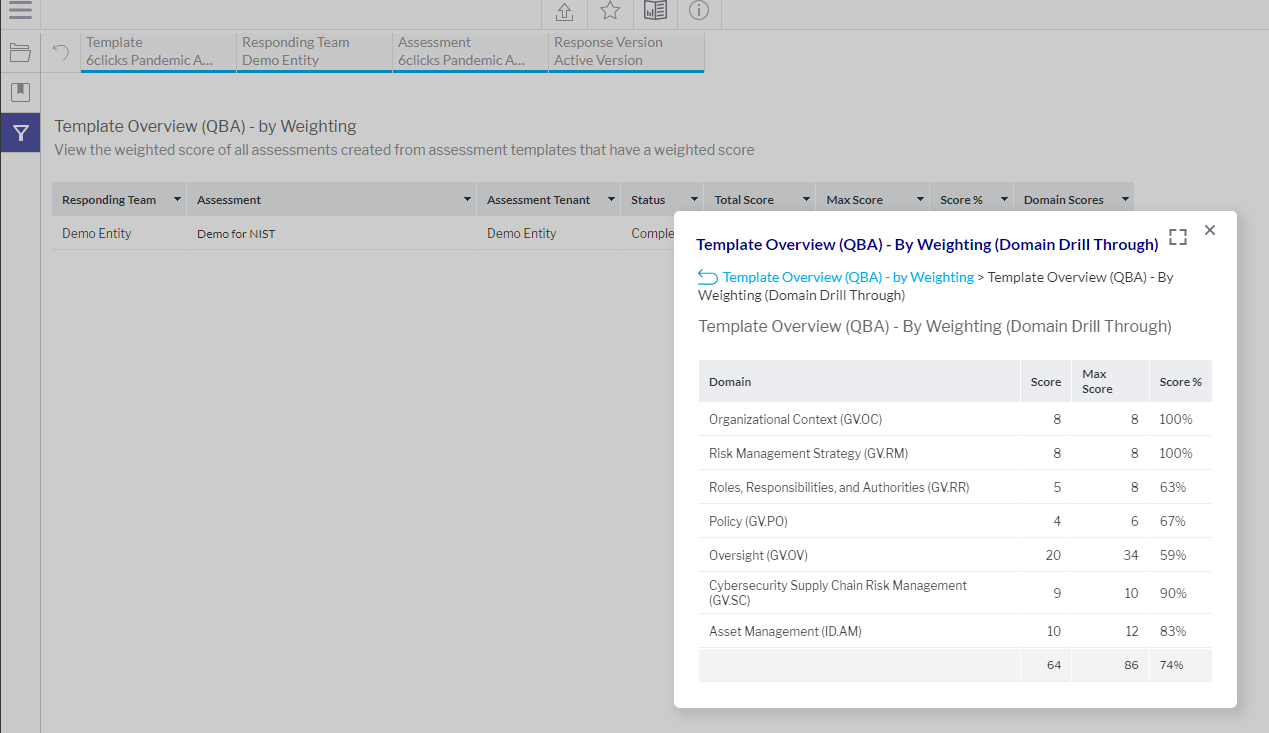Select Oversight (GV.OV) row
Screen dimensions: 1269x733
(955, 555)
